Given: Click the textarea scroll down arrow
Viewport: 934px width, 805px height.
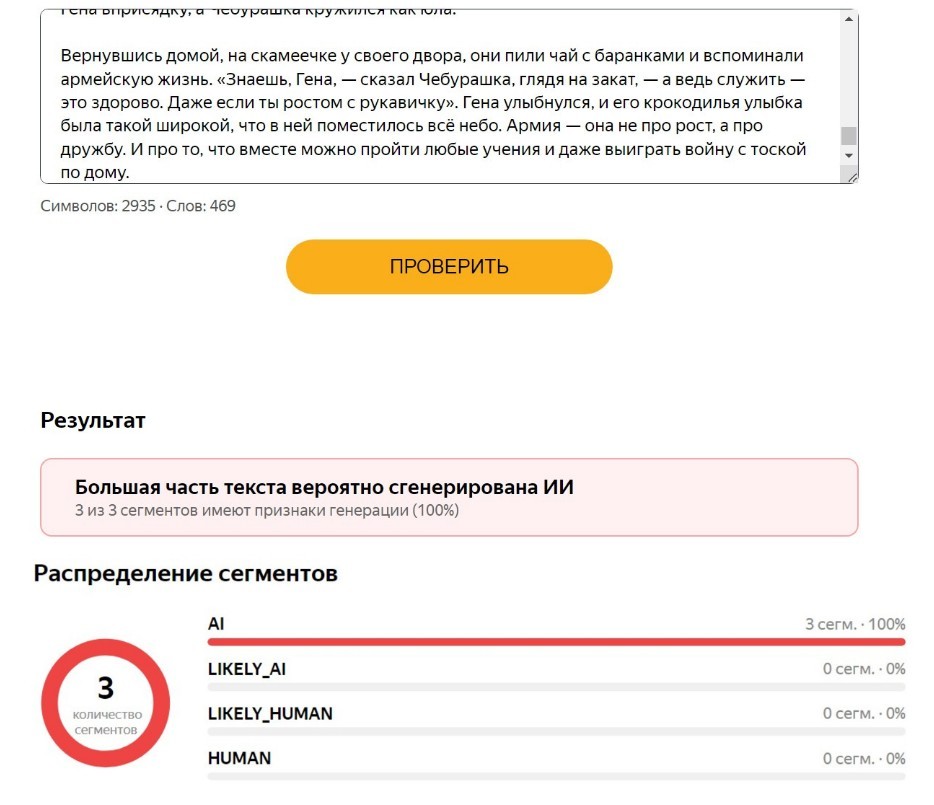Looking at the screenshot, I should (848, 156).
